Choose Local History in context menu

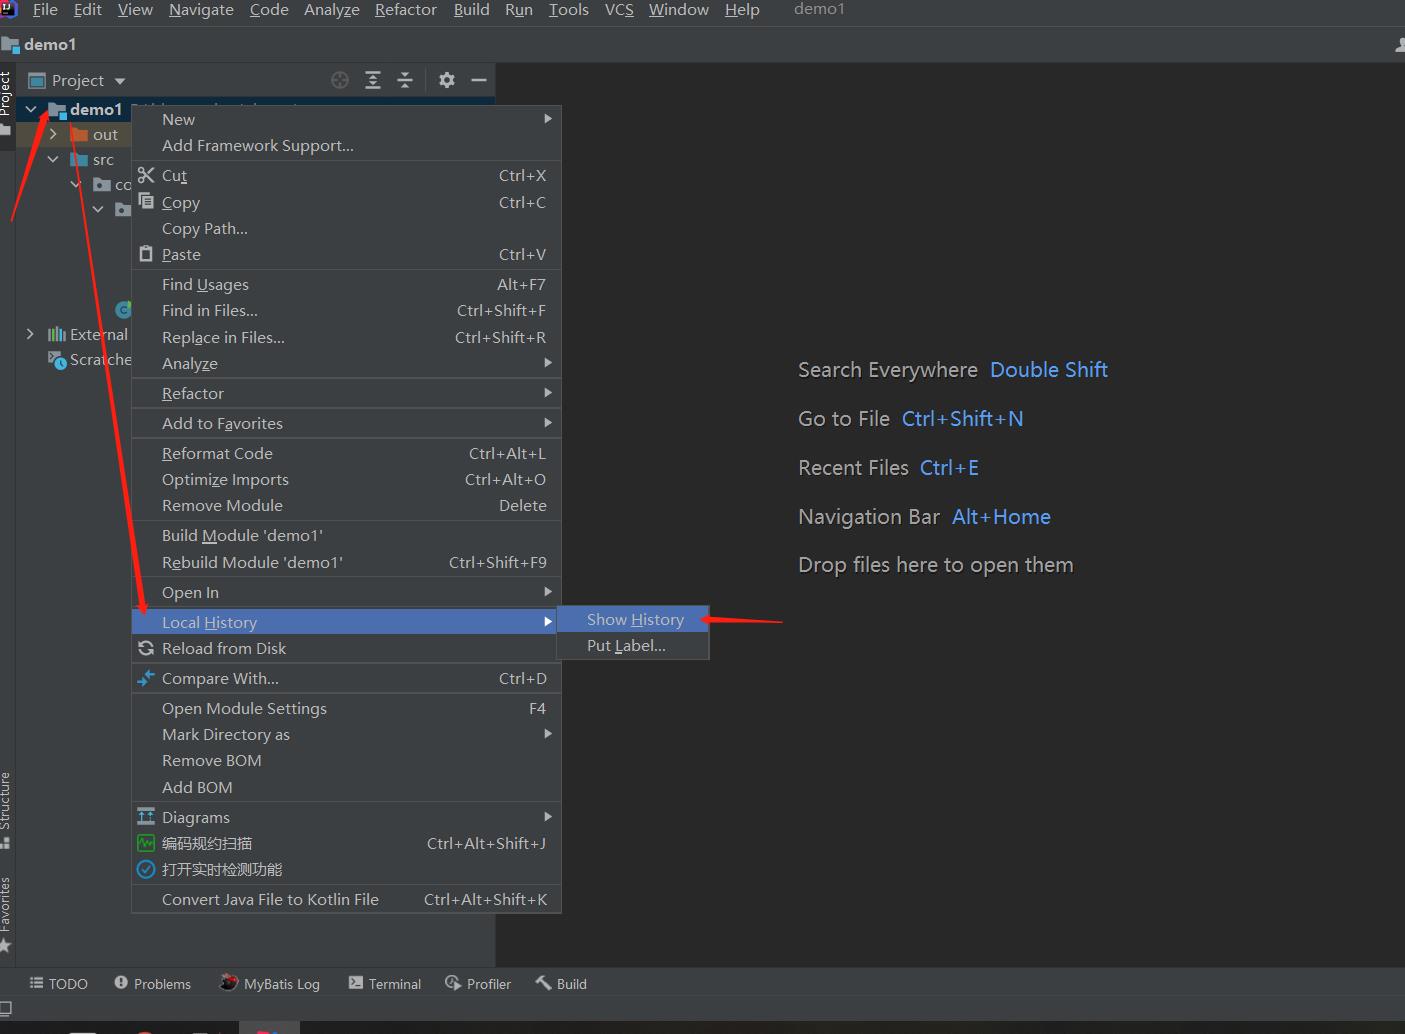click(x=346, y=622)
